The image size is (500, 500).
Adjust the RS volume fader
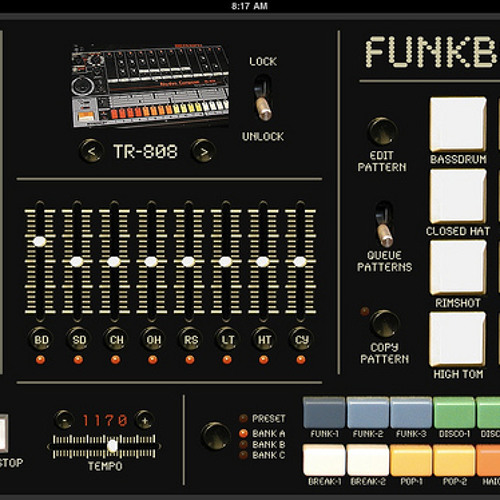(x=188, y=262)
